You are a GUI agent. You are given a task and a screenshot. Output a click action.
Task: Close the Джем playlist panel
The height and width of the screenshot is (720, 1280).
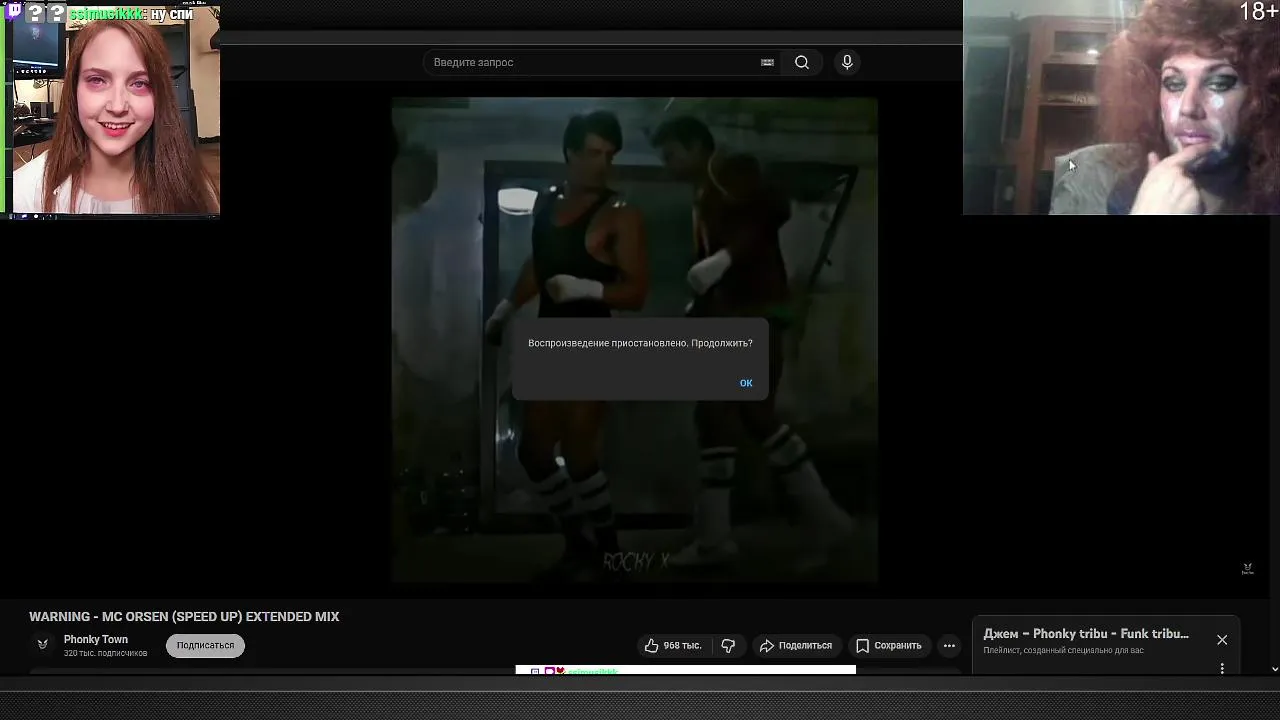[x=1222, y=640]
